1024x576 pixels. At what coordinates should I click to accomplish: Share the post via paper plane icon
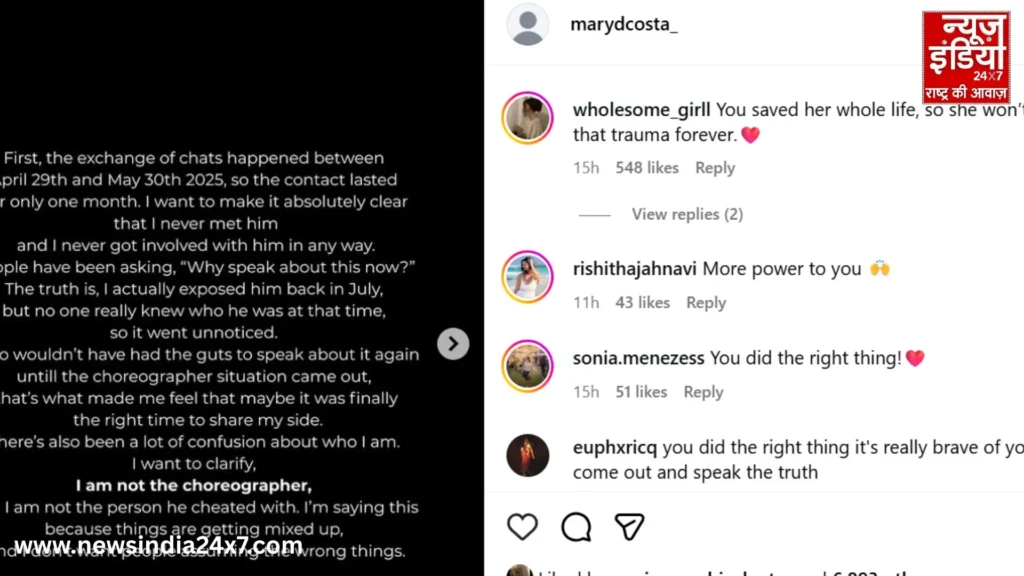pyautogui.click(x=629, y=527)
